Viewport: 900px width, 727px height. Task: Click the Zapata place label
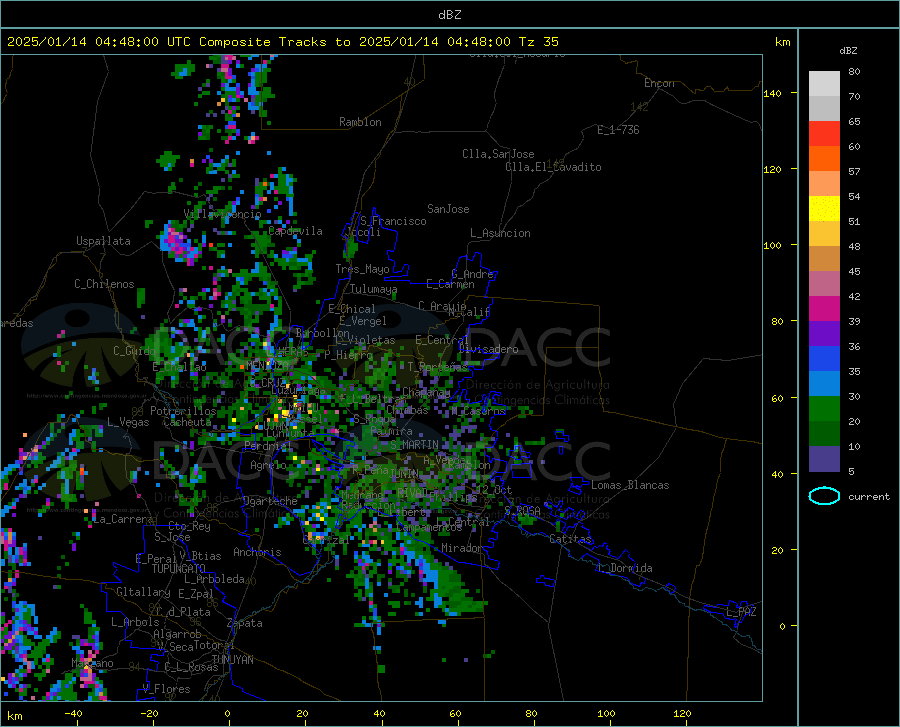coord(245,623)
